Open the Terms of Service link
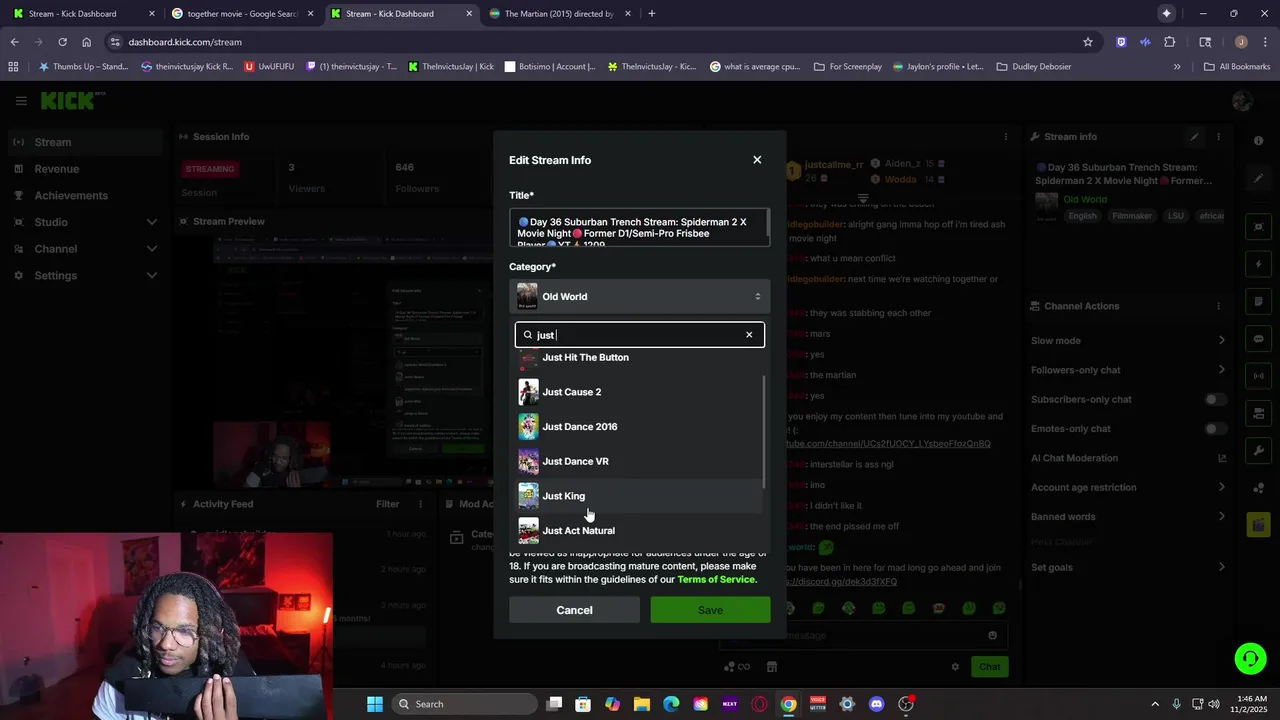The width and height of the screenshot is (1280, 720). [717, 580]
